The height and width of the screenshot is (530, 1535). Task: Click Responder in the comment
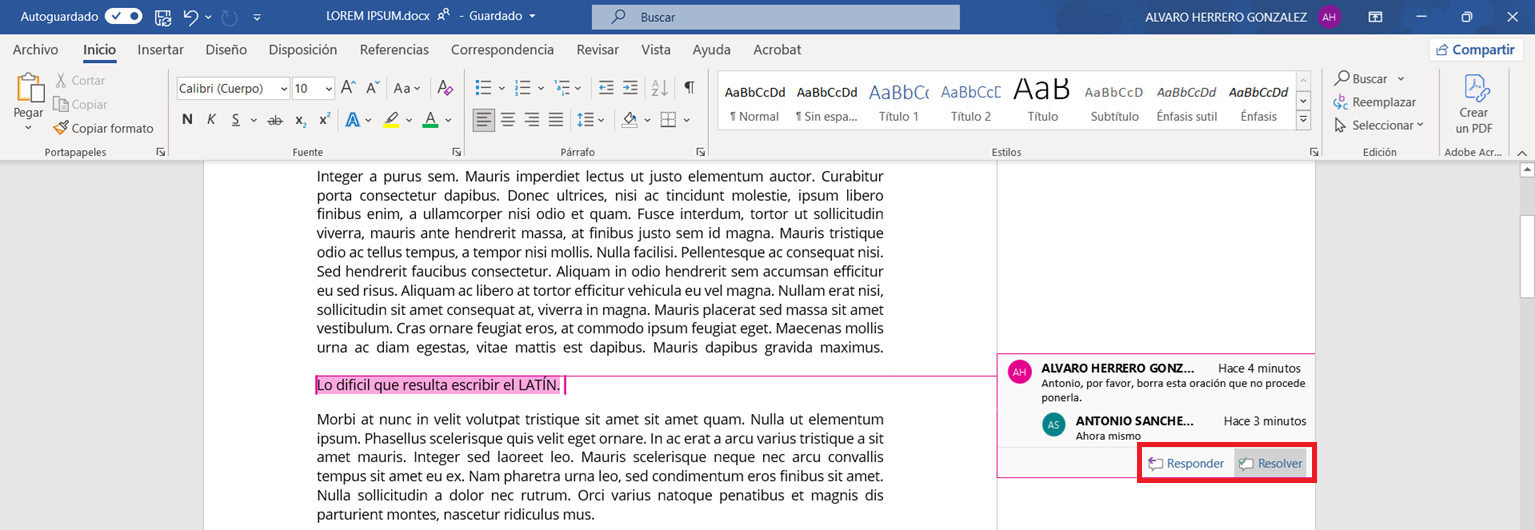click(1186, 463)
